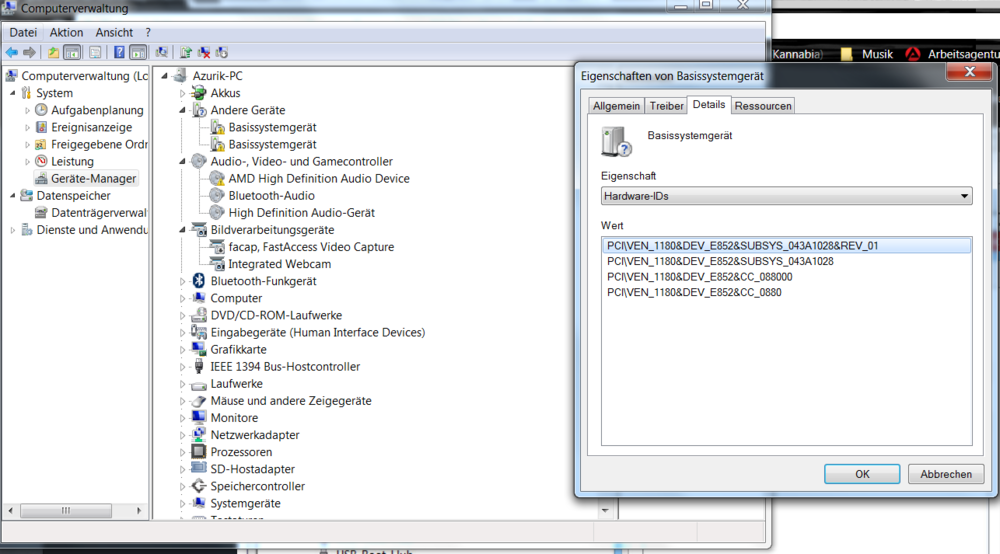Image resolution: width=1000 pixels, height=554 pixels.
Task: Open the Aktion menu
Action: tap(67, 33)
